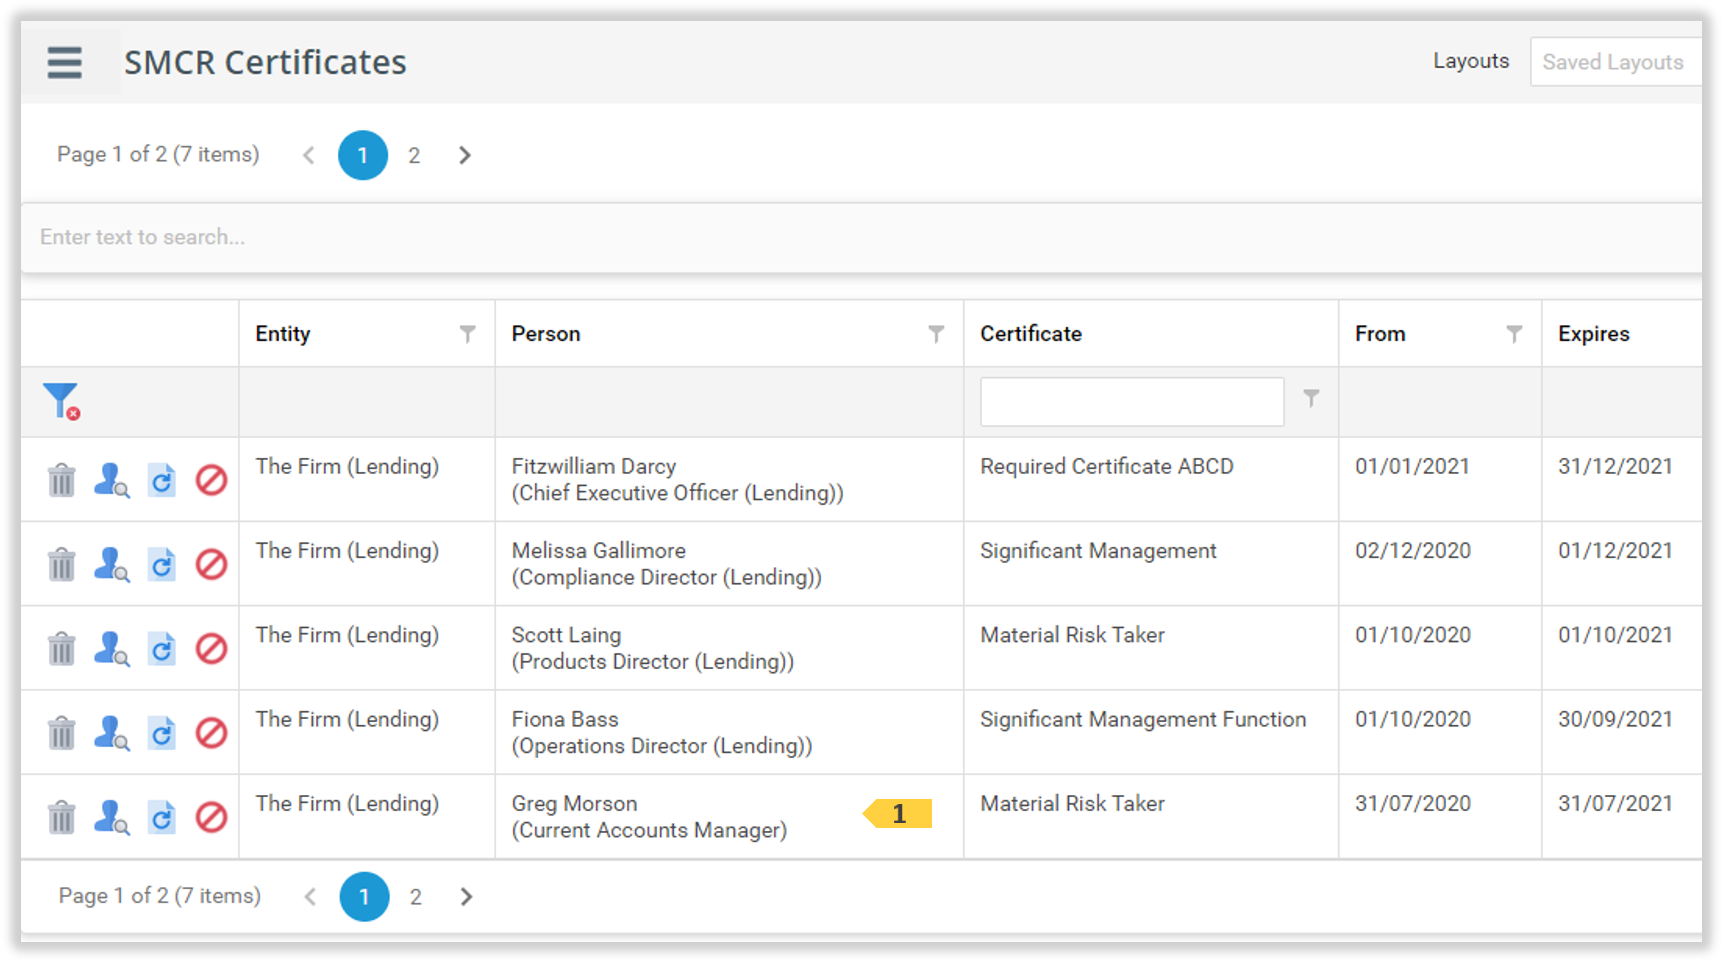1723x963 pixels.
Task: Select page 1 in top pager
Action: point(363,155)
